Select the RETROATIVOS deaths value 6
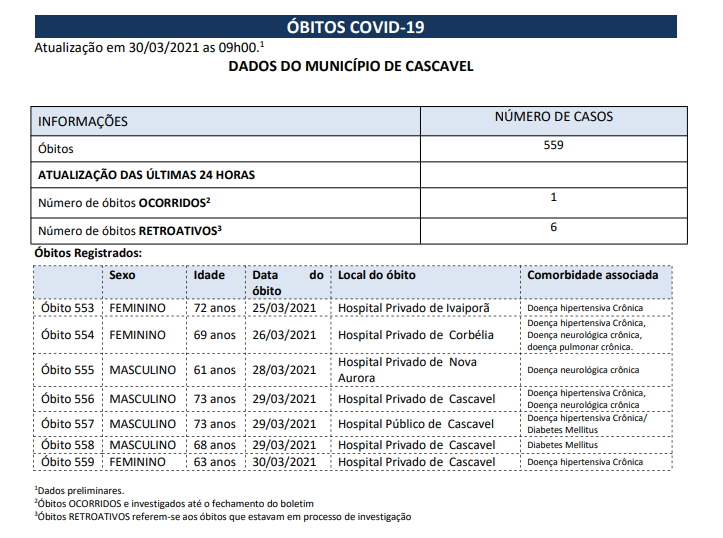The image size is (723, 538). click(x=553, y=227)
